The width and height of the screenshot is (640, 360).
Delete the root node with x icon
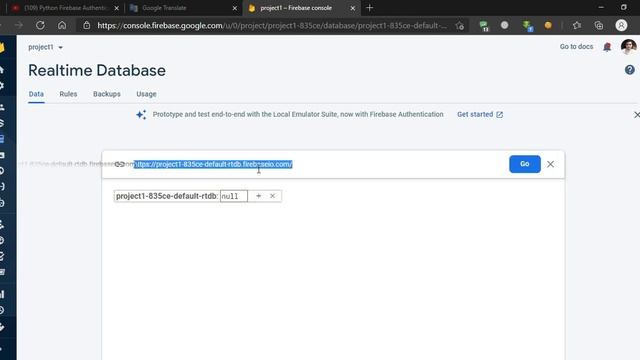click(272, 196)
